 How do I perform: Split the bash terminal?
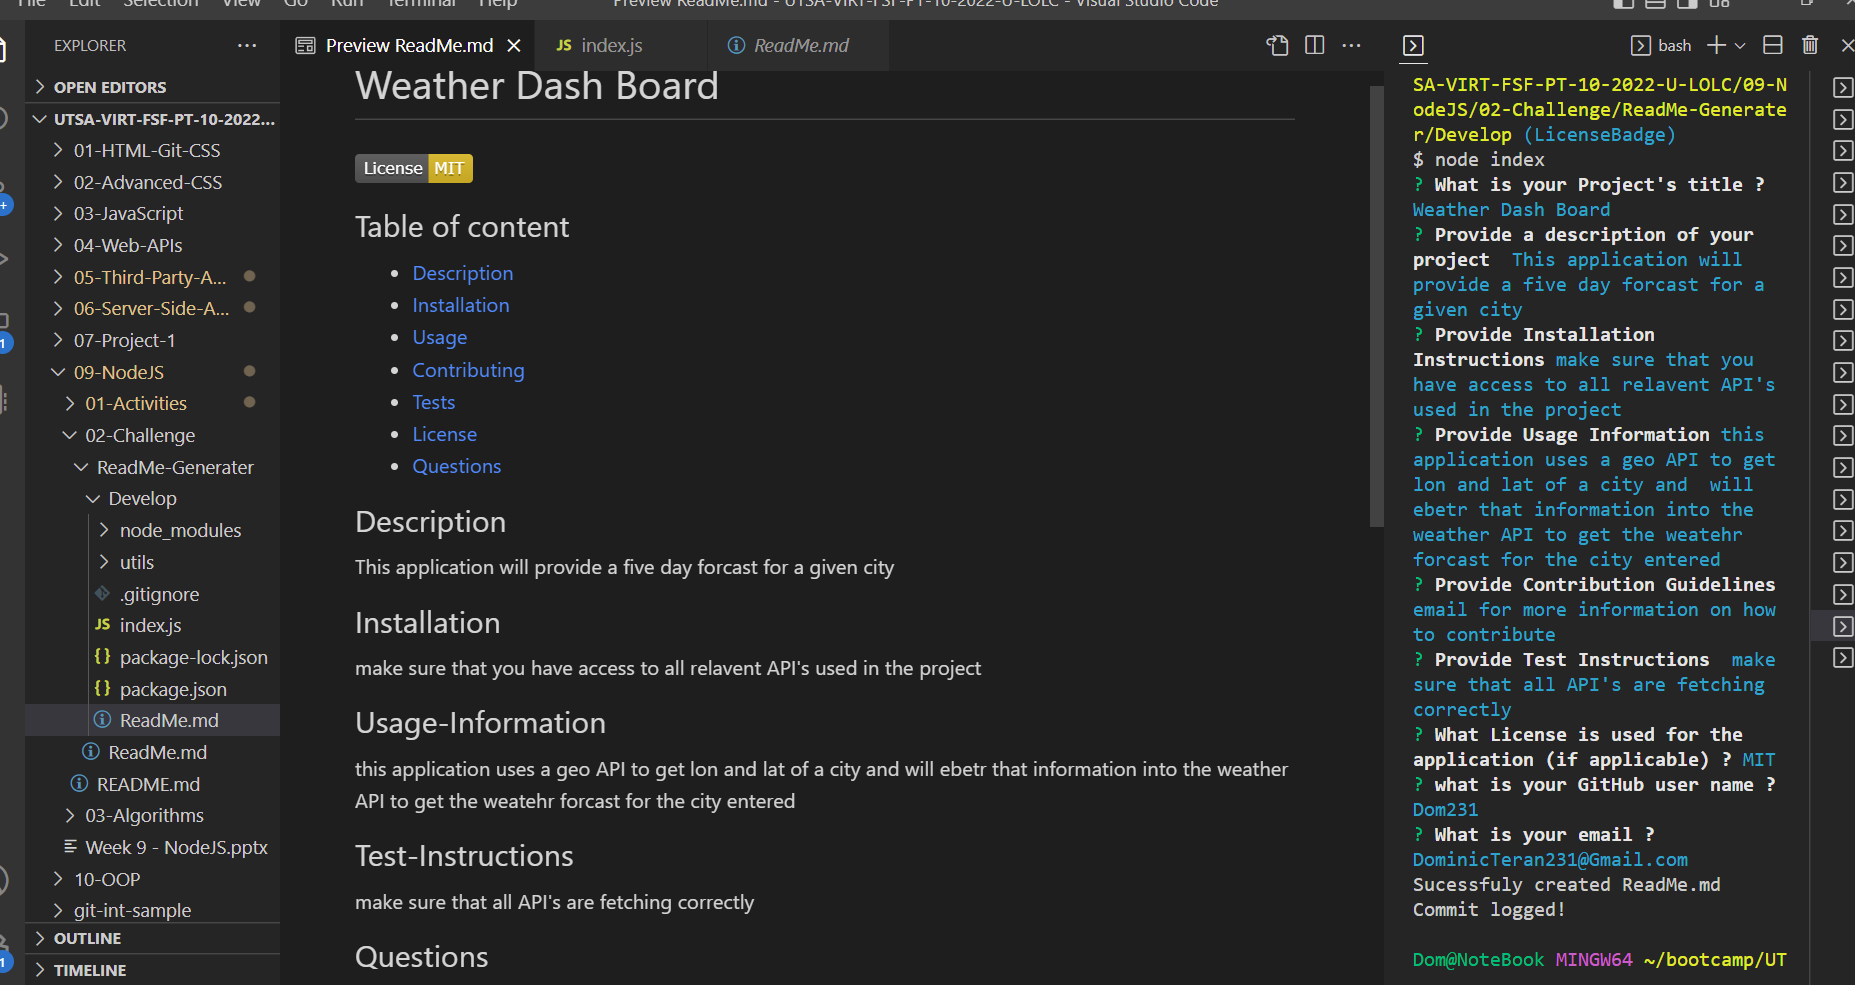[1771, 45]
